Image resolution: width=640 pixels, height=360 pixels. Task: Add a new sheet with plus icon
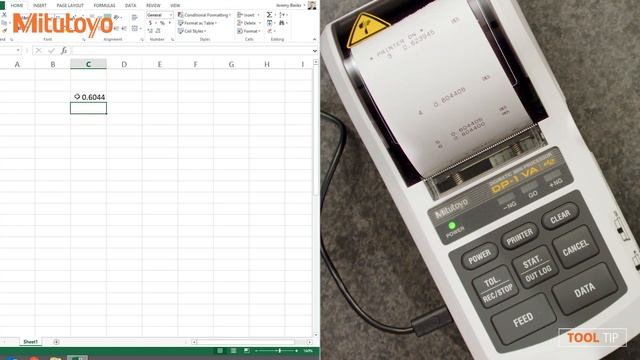pyautogui.click(x=56, y=342)
